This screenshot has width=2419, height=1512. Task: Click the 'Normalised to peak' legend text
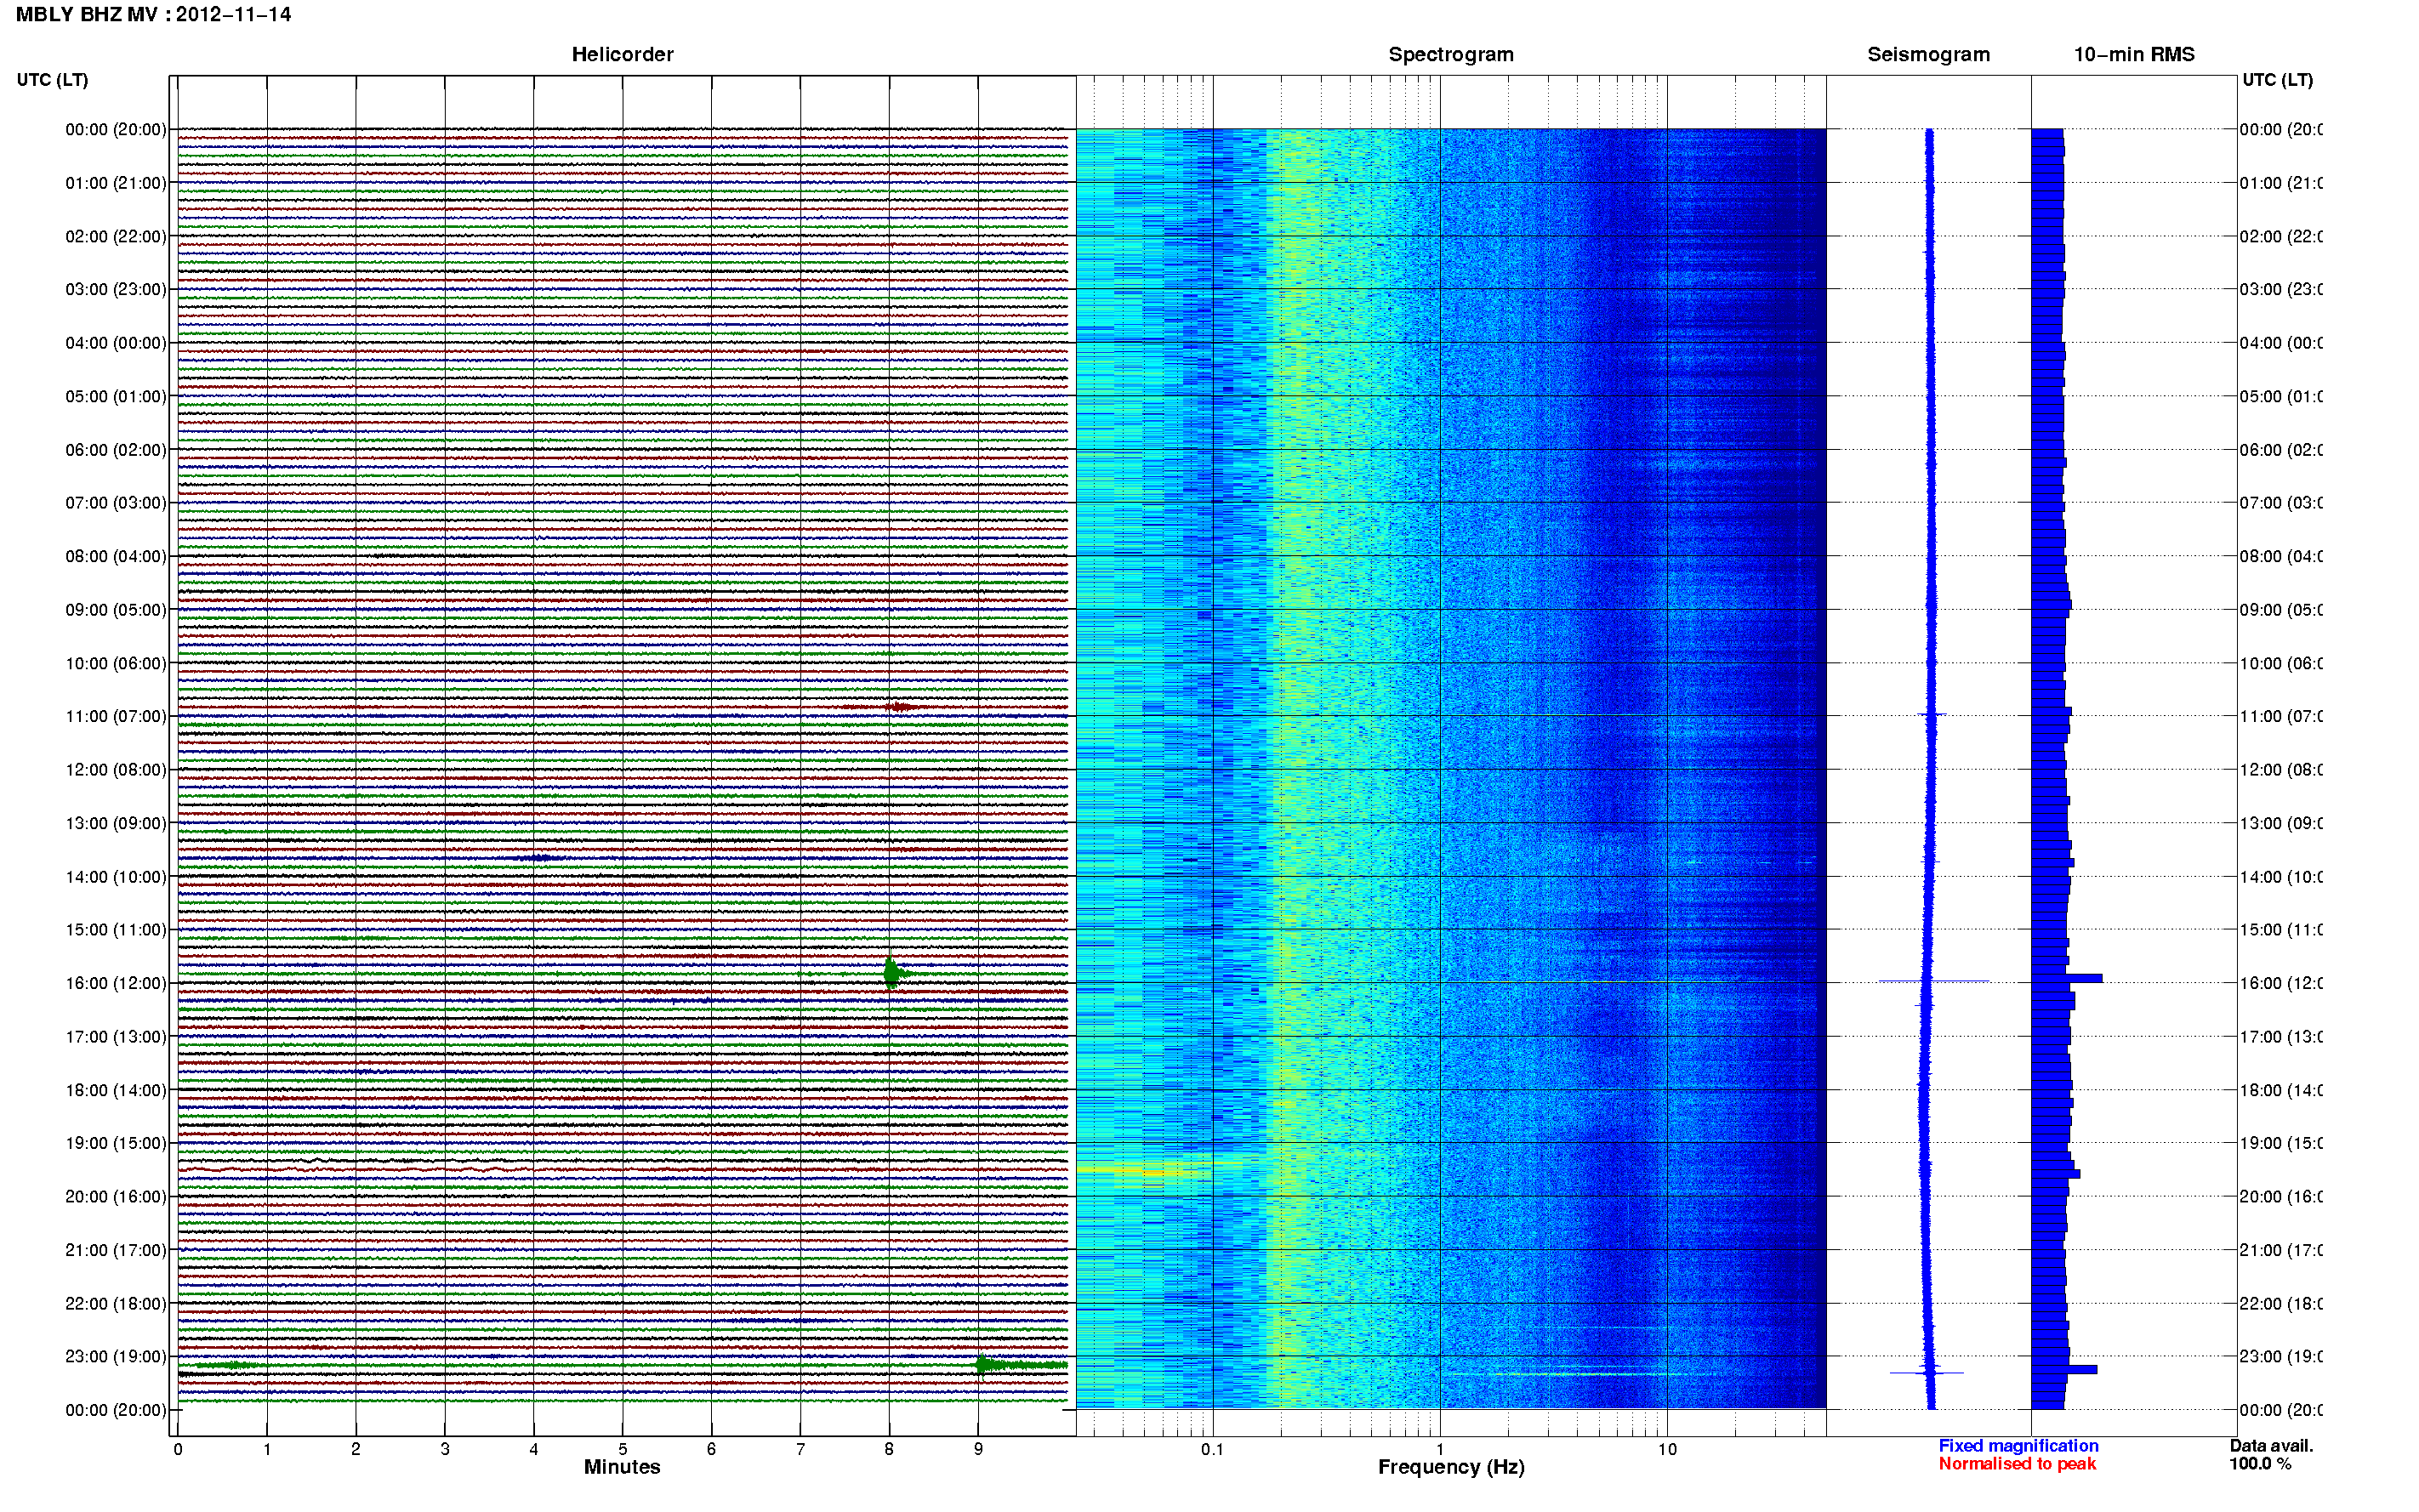pyautogui.click(x=2017, y=1463)
